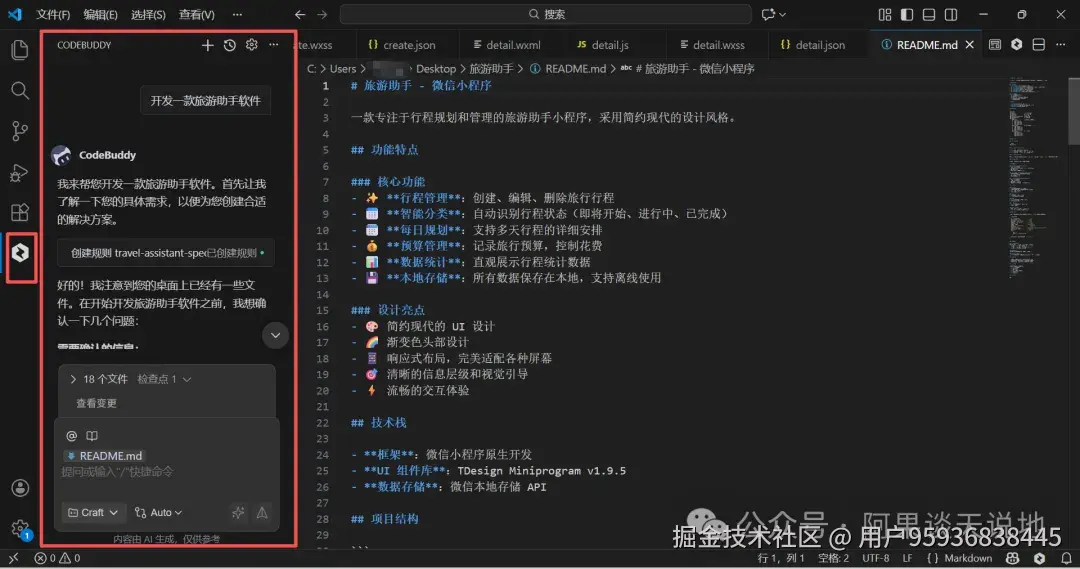Open the Explorer view in activity bar
Viewport: 1080px width, 569px height.
pyautogui.click(x=20, y=50)
